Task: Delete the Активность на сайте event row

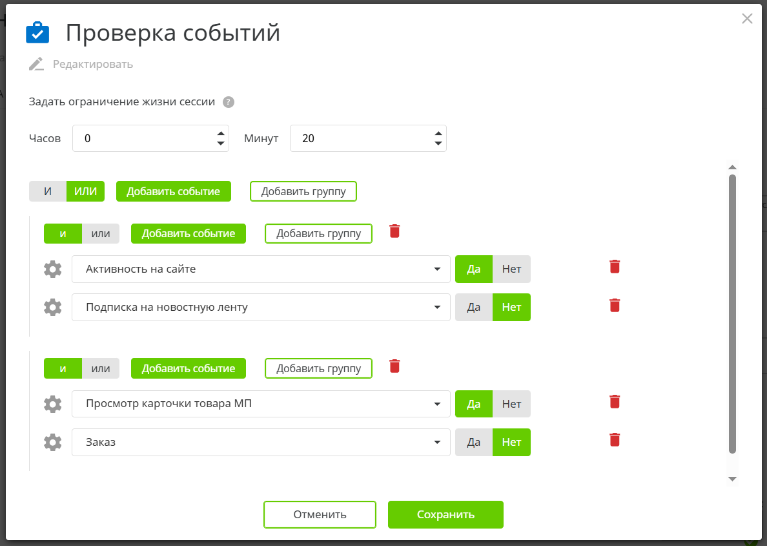Action: click(614, 267)
